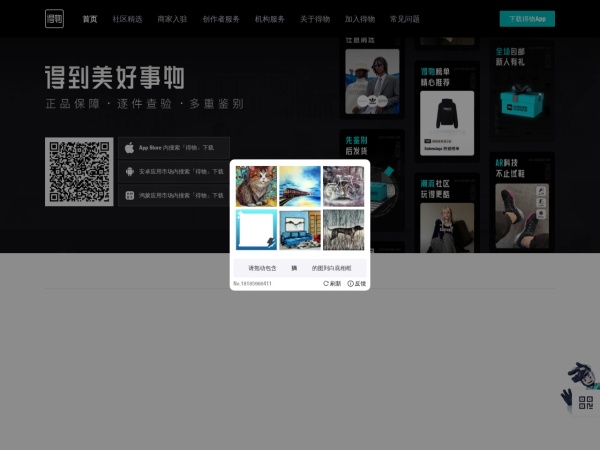Screen dimensions: 600x450
Task: Click the 正品保障 · 逐件查验 · 多重鉴别 tagline
Action: (x=145, y=104)
